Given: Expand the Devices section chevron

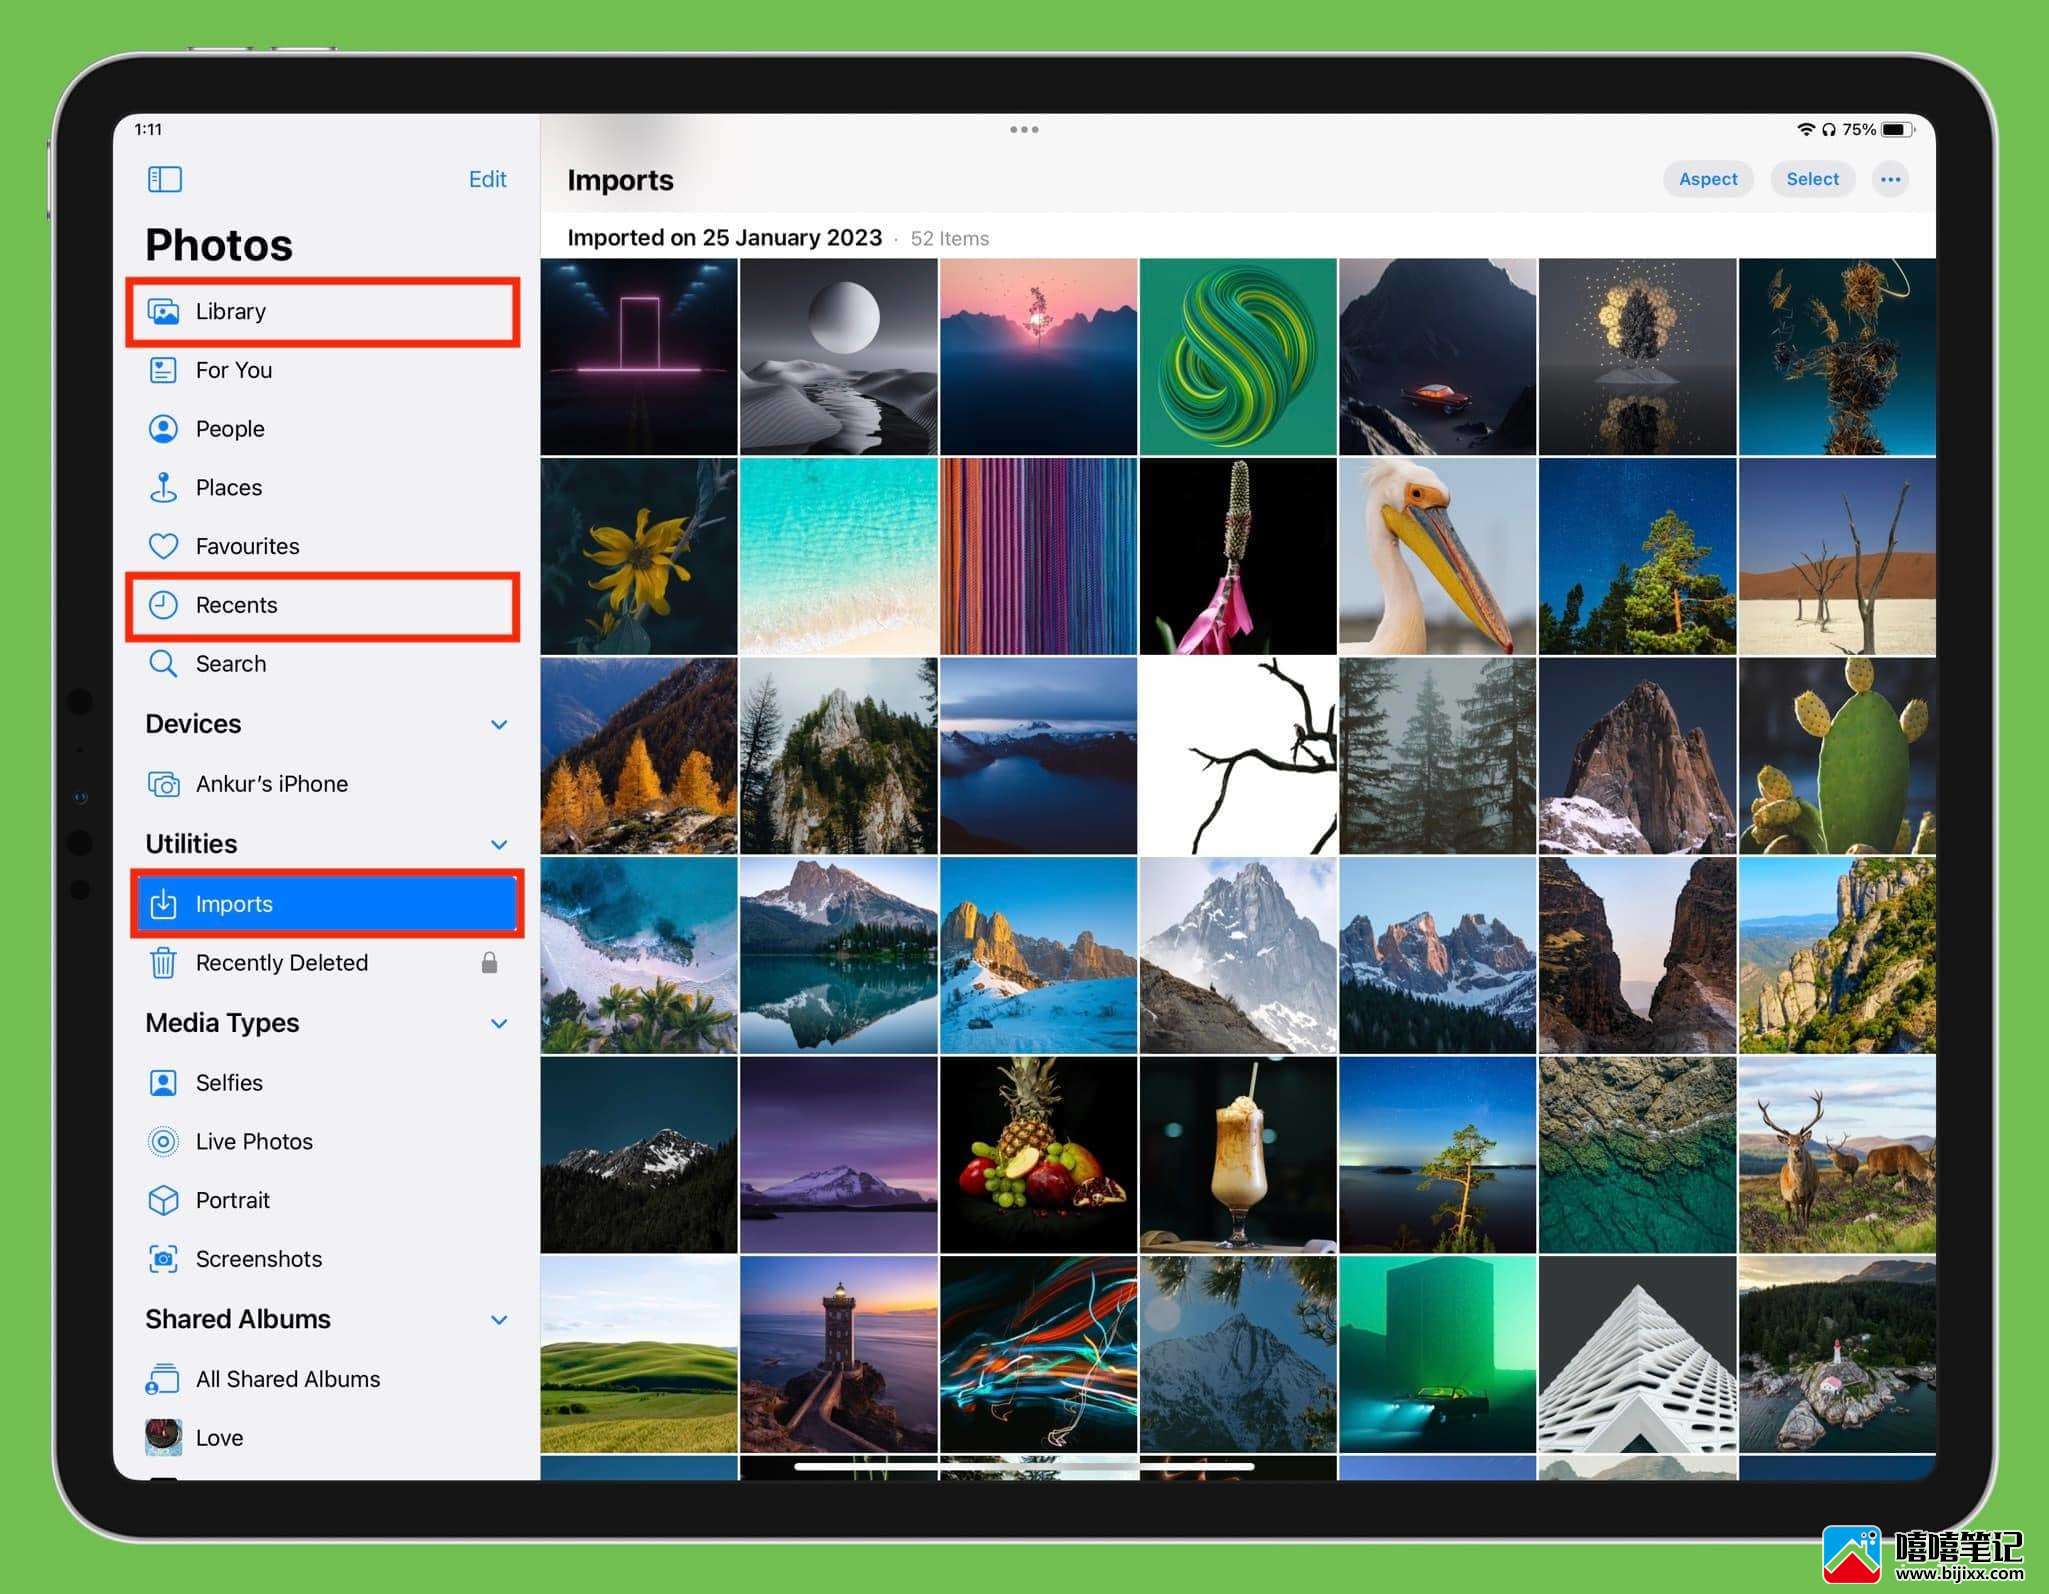Looking at the screenshot, I should tap(499, 724).
